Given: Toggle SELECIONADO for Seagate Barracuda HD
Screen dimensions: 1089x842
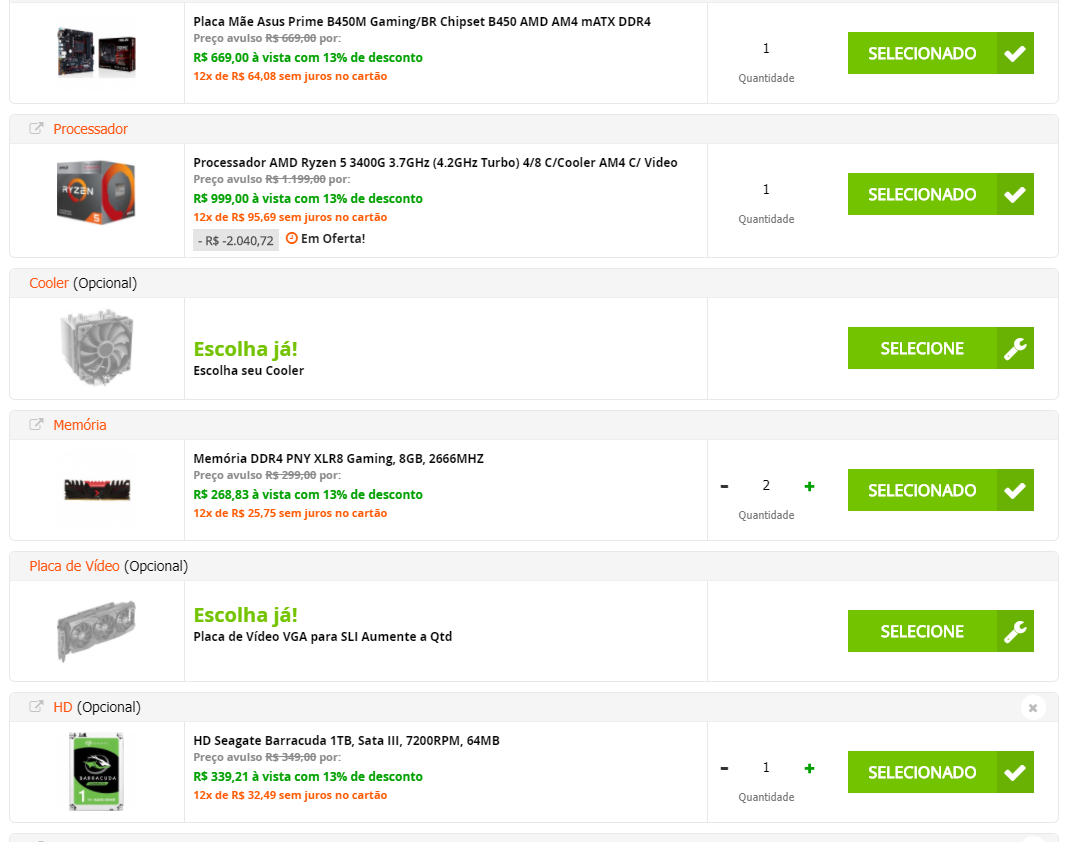Looking at the screenshot, I should (940, 772).
